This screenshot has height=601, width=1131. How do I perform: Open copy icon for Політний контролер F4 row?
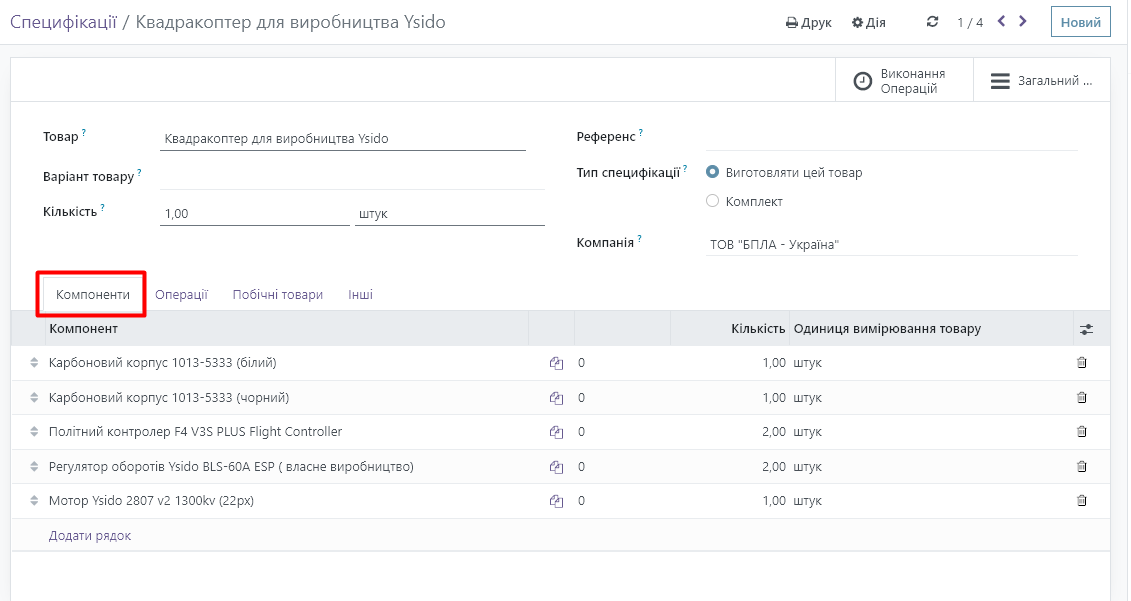[556, 432]
